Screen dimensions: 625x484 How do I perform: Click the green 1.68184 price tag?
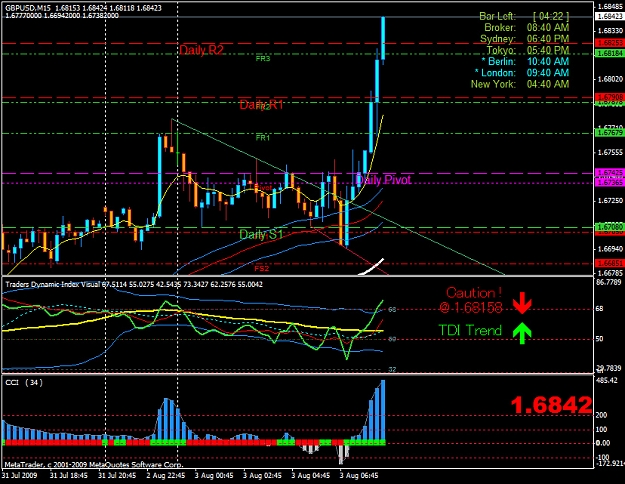(609, 53)
